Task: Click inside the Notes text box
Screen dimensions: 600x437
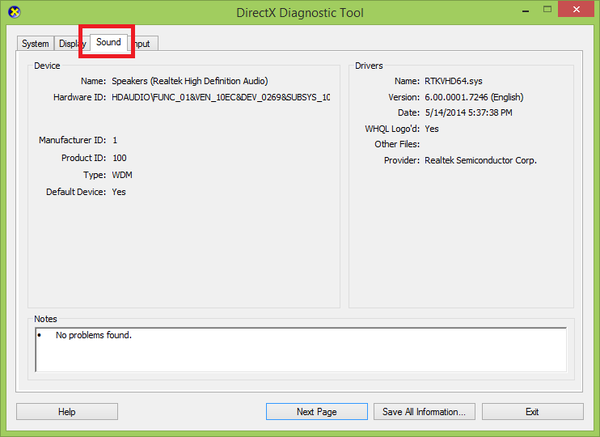Action: click(301, 349)
